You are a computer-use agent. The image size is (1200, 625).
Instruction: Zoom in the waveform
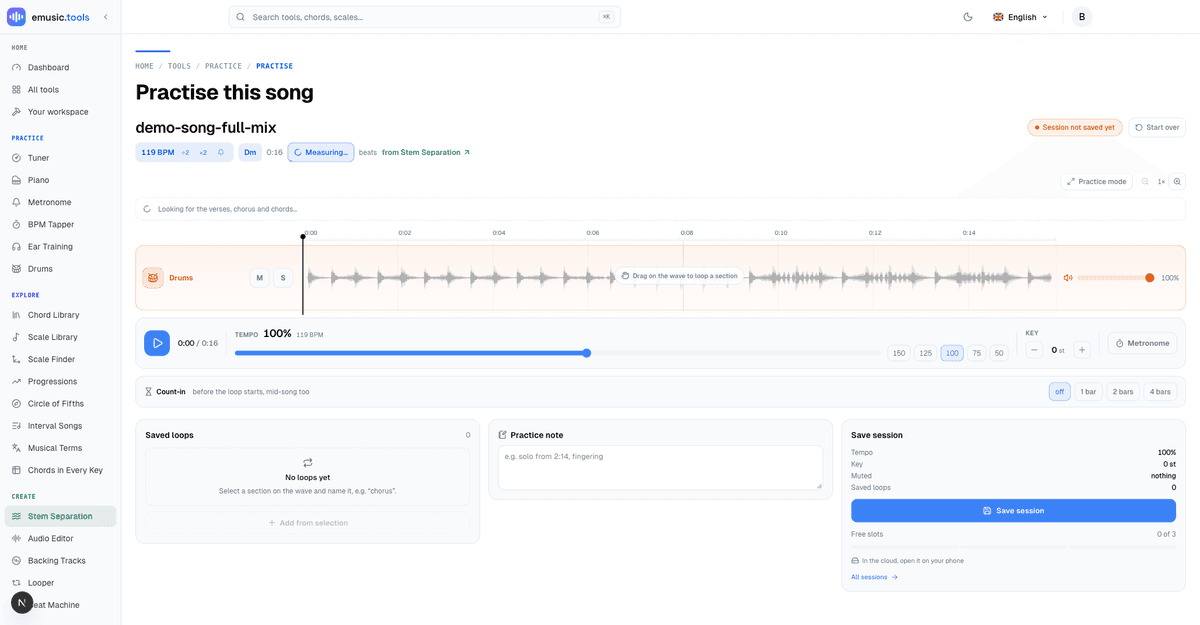click(1177, 182)
